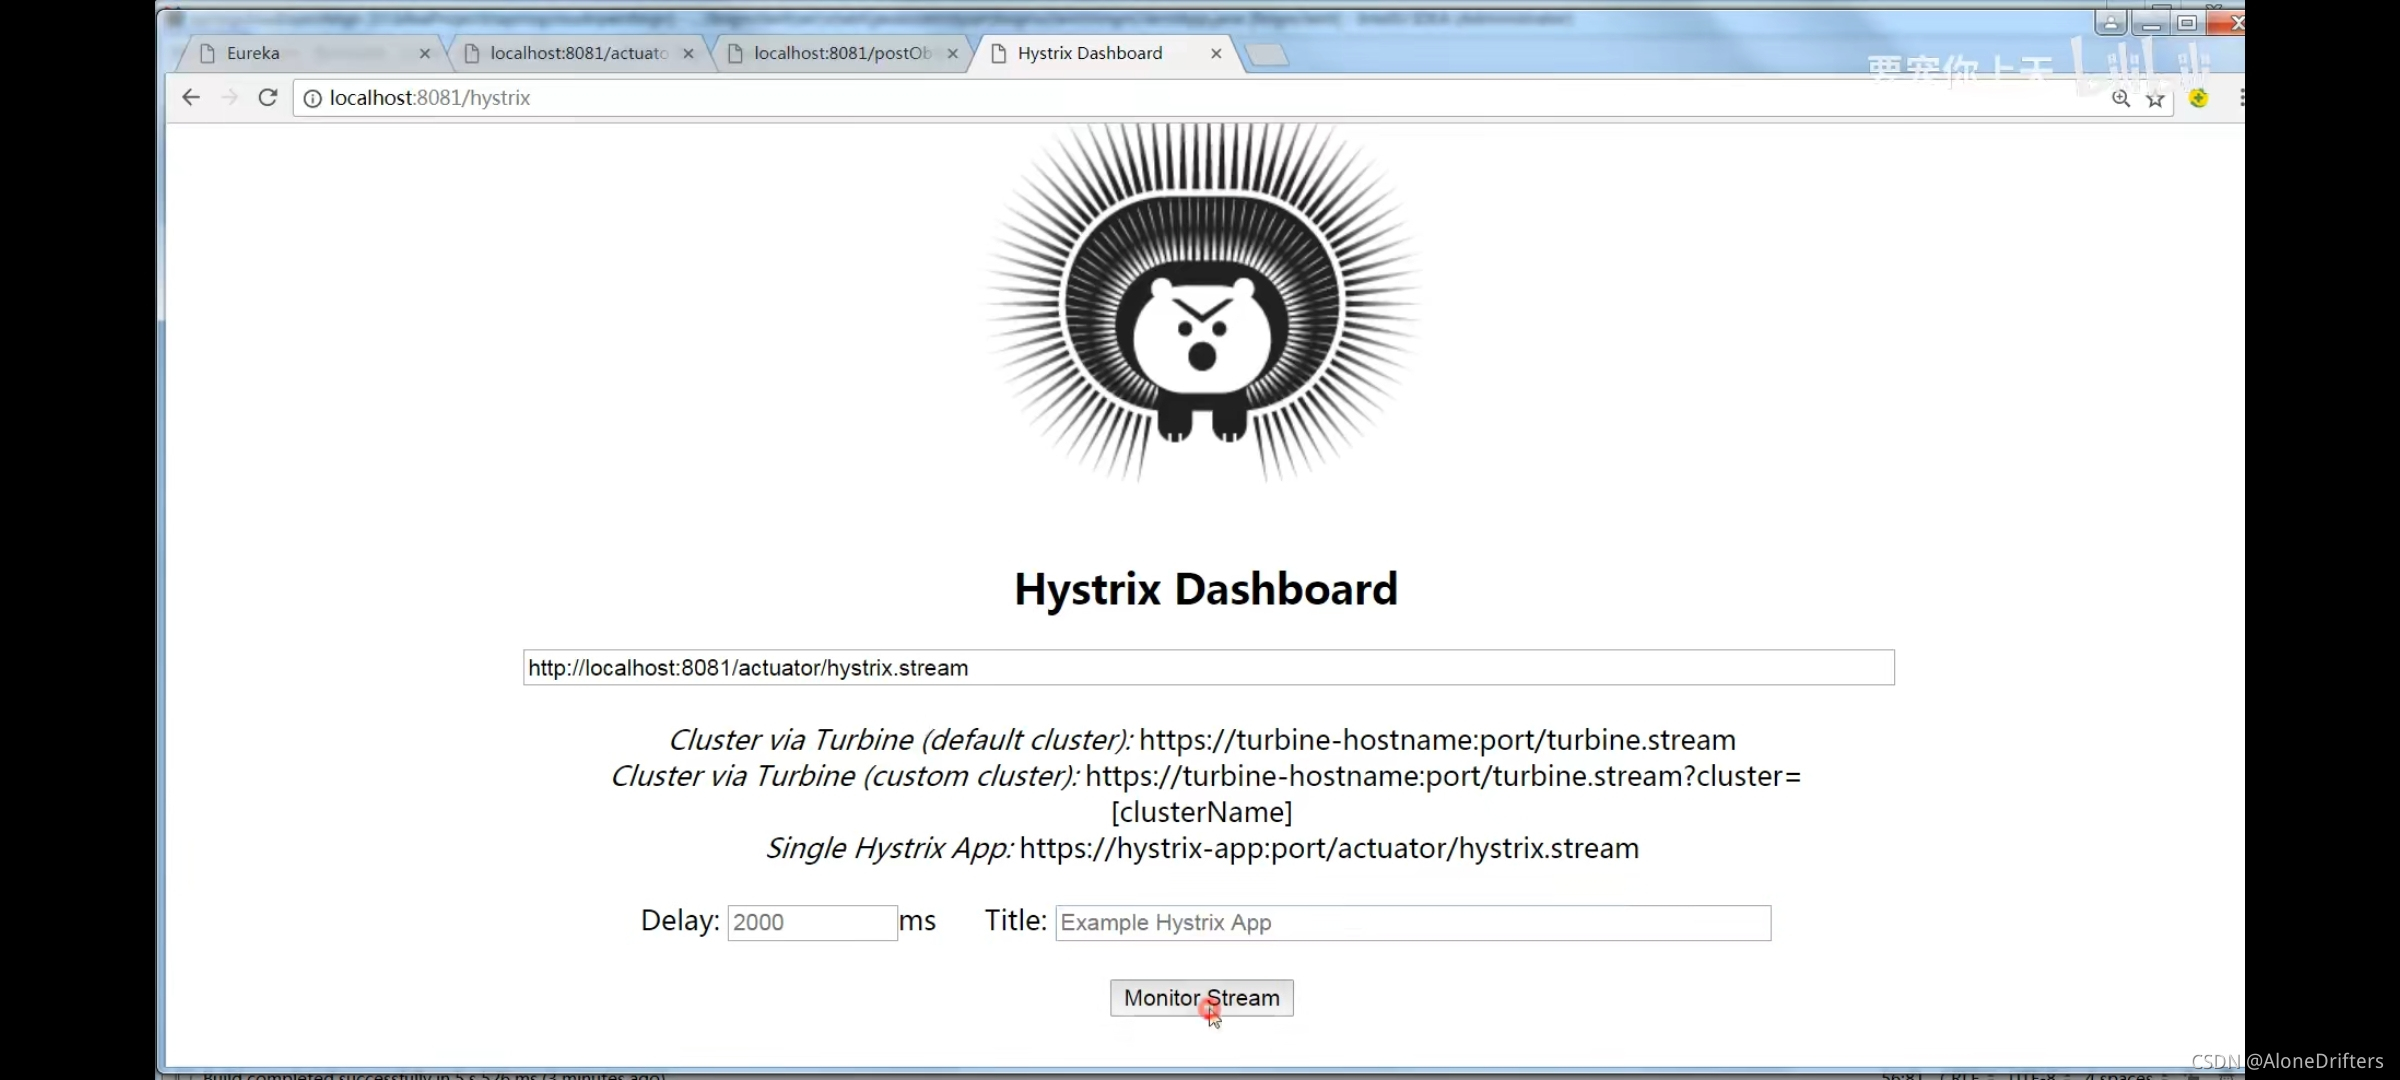The height and width of the screenshot is (1080, 2400).
Task: Open the zoom magnifier icon
Action: 2120,98
